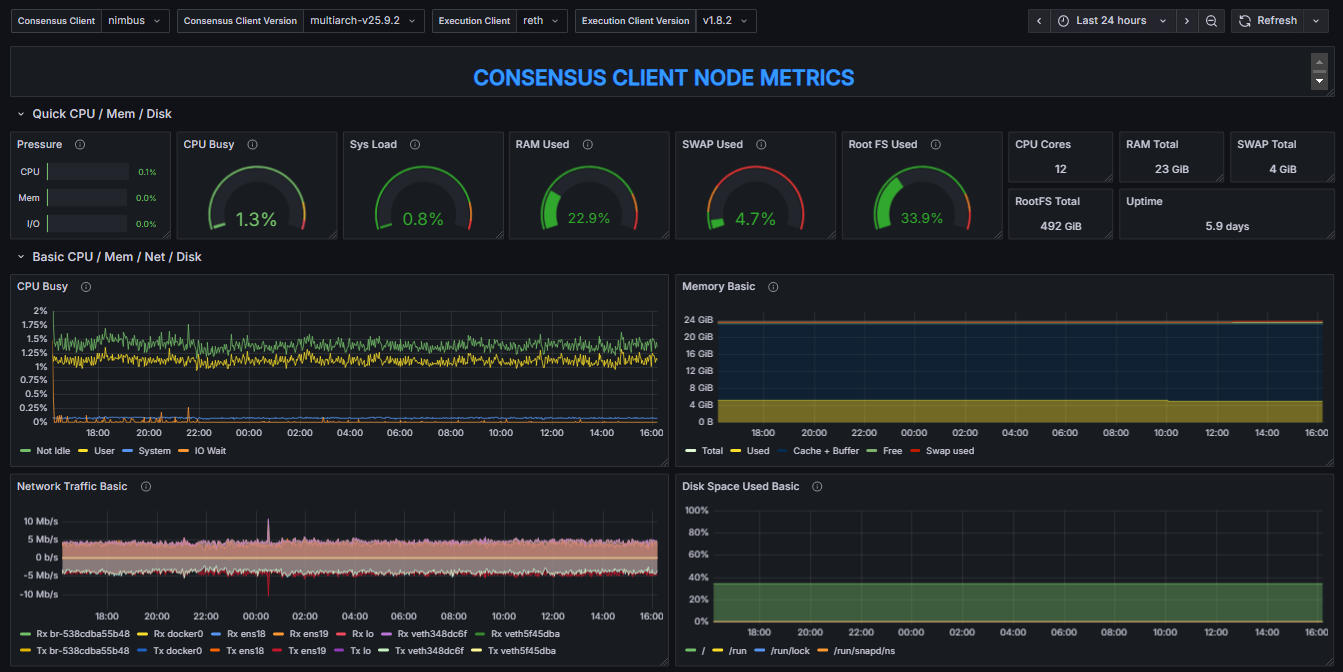The image size is (1343, 672).
Task: Click the zoom out time range icon
Action: 1211,21
